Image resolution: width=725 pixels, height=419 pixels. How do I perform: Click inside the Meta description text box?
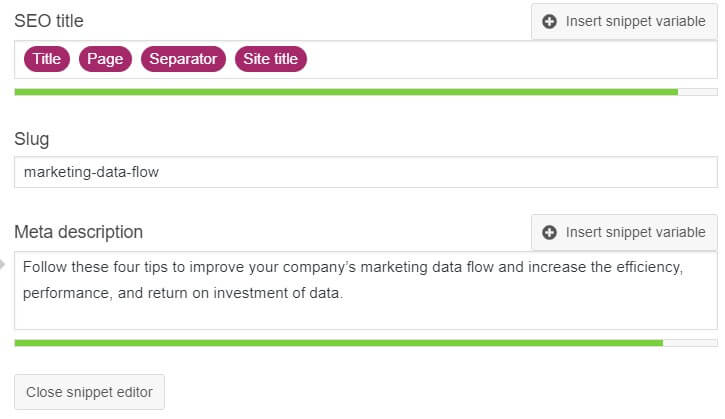click(366, 310)
